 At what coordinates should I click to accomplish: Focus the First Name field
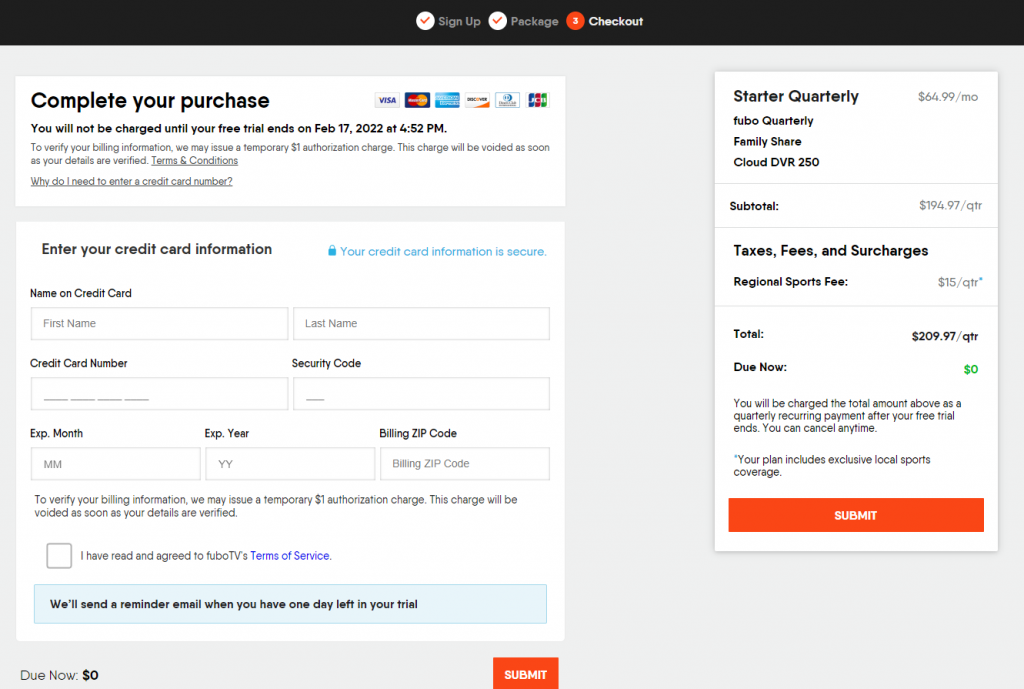pos(159,324)
